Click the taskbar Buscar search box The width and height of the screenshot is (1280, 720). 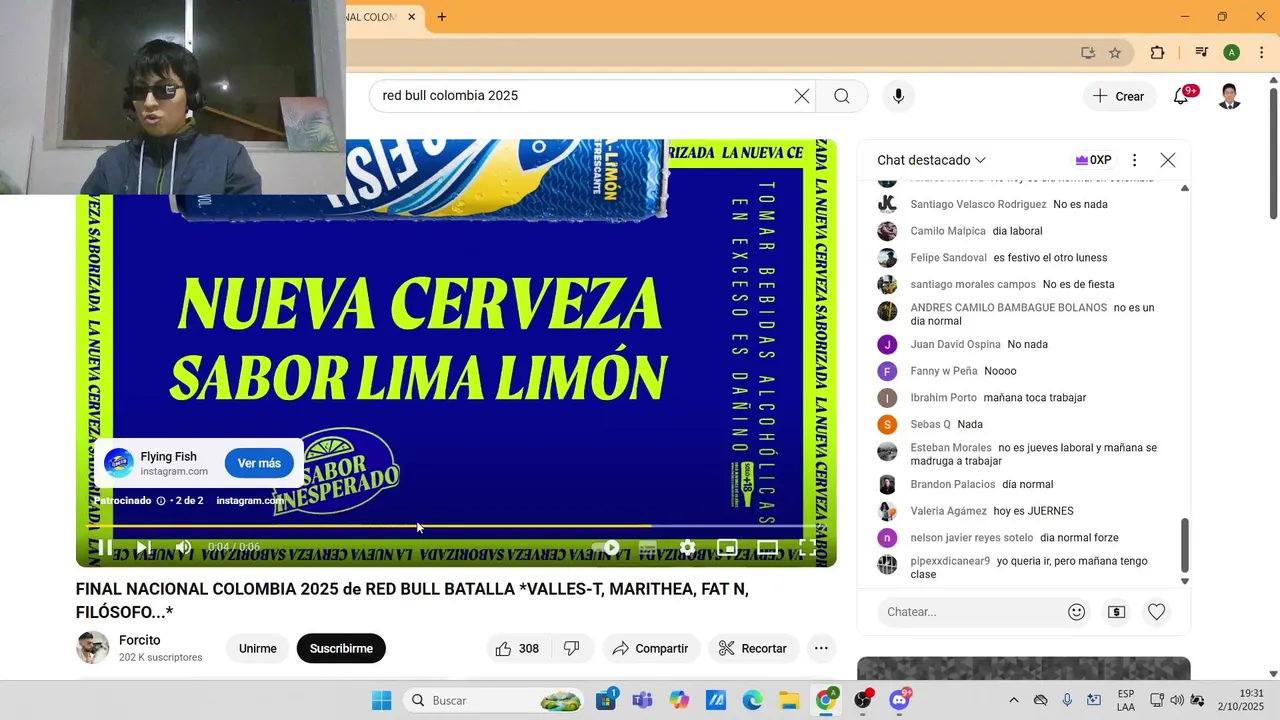495,700
